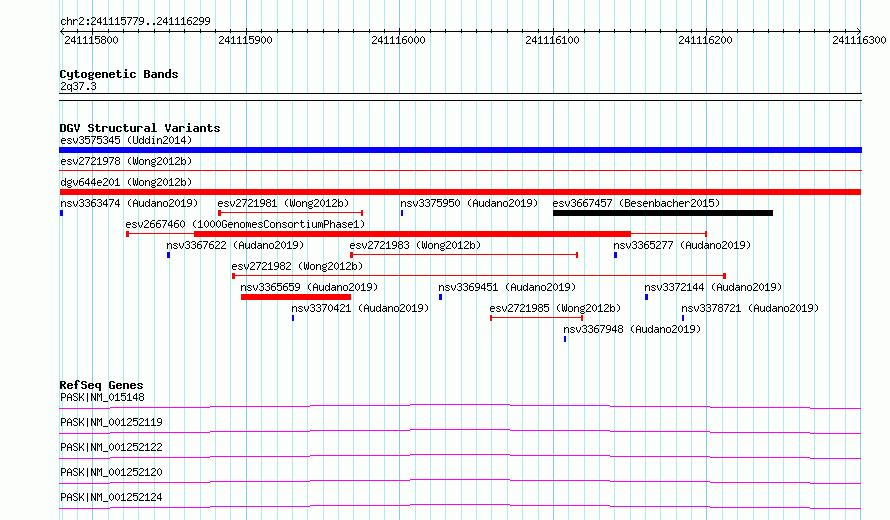Screen dimensions: 890x520
Task: Click ruler position 241115900
Action: 245,40
